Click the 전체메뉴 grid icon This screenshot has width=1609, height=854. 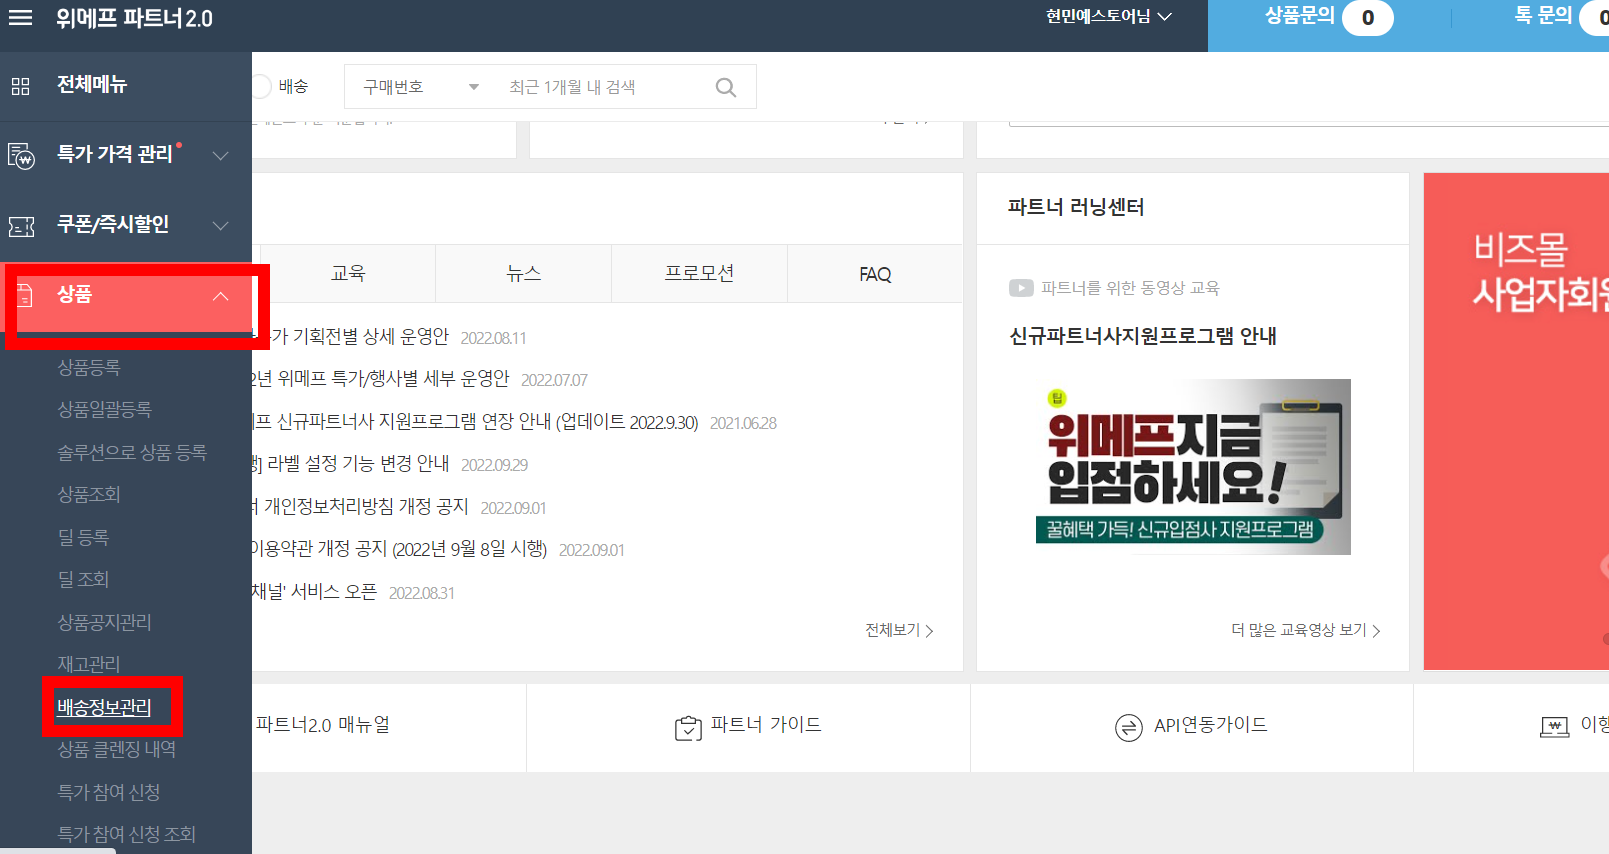(20, 86)
